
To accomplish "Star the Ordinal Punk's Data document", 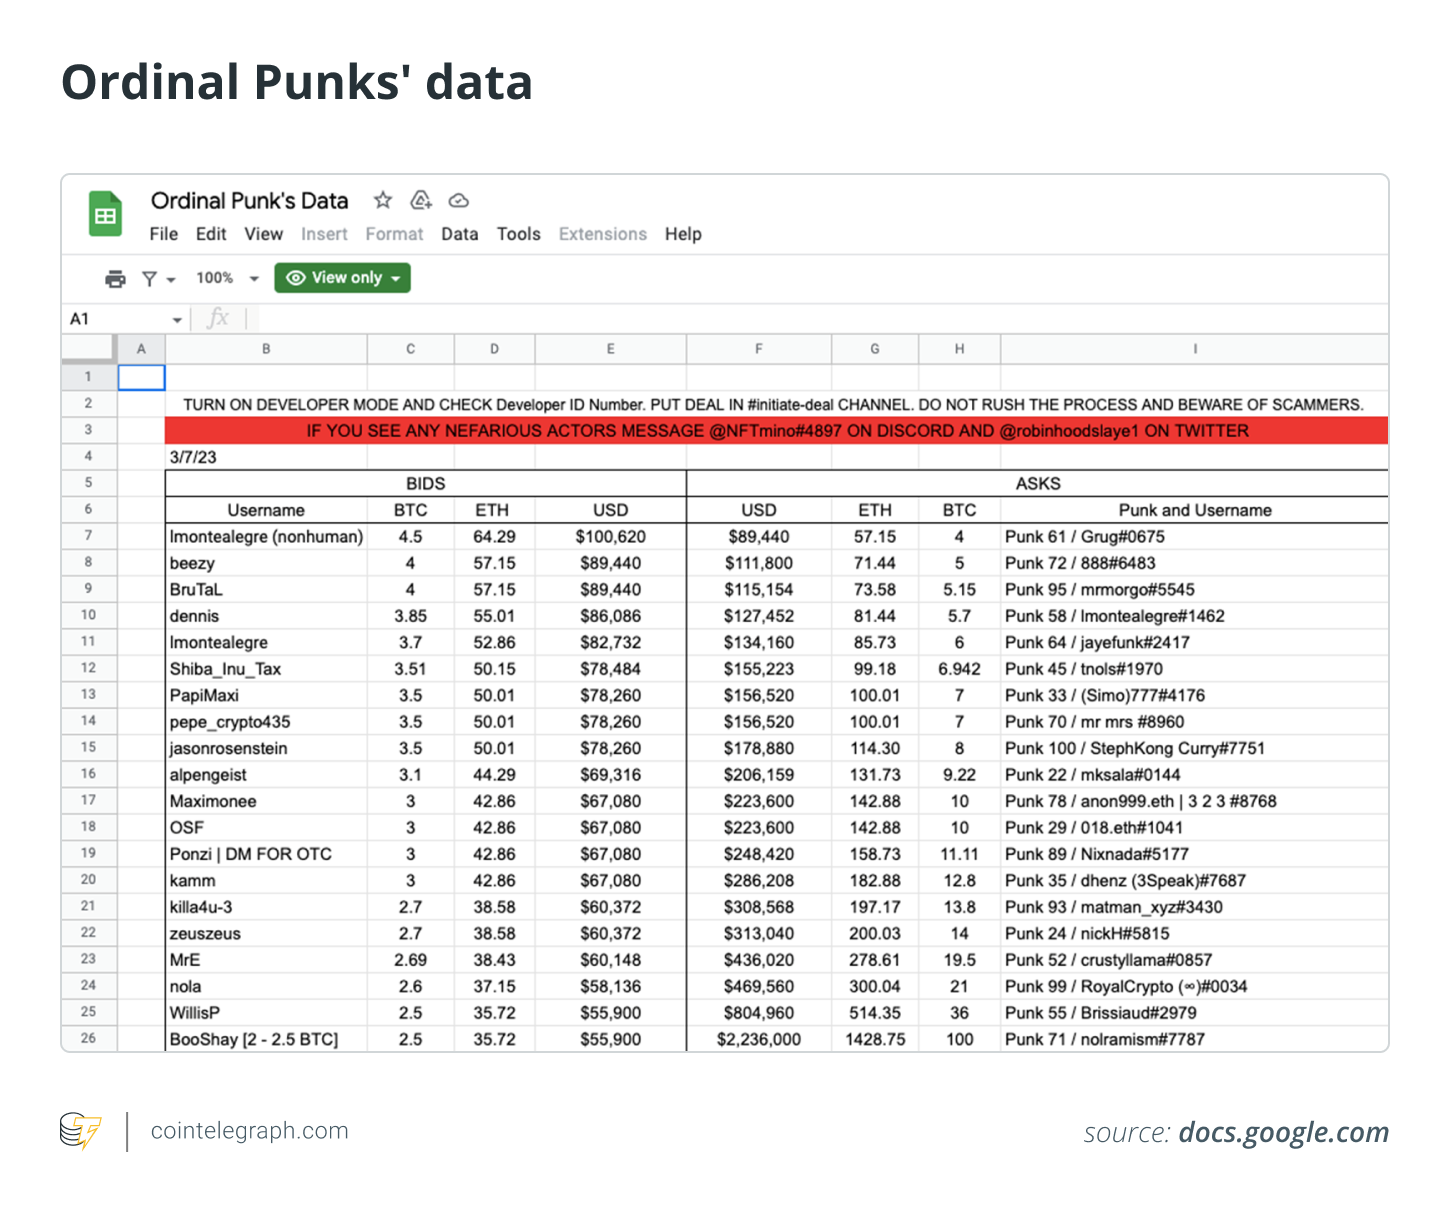I will click(383, 200).
